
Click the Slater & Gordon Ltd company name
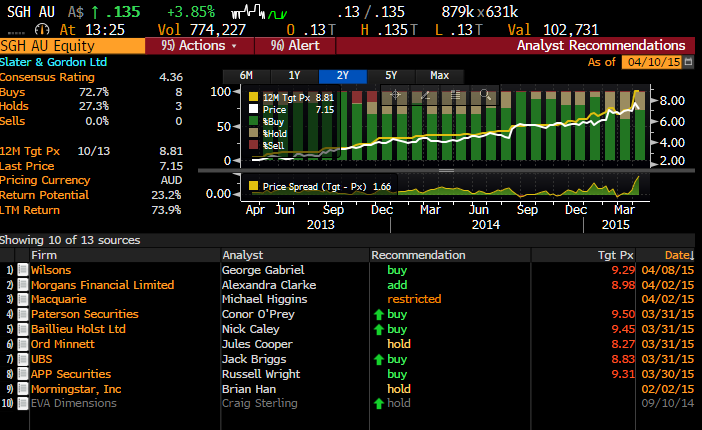tap(53, 62)
